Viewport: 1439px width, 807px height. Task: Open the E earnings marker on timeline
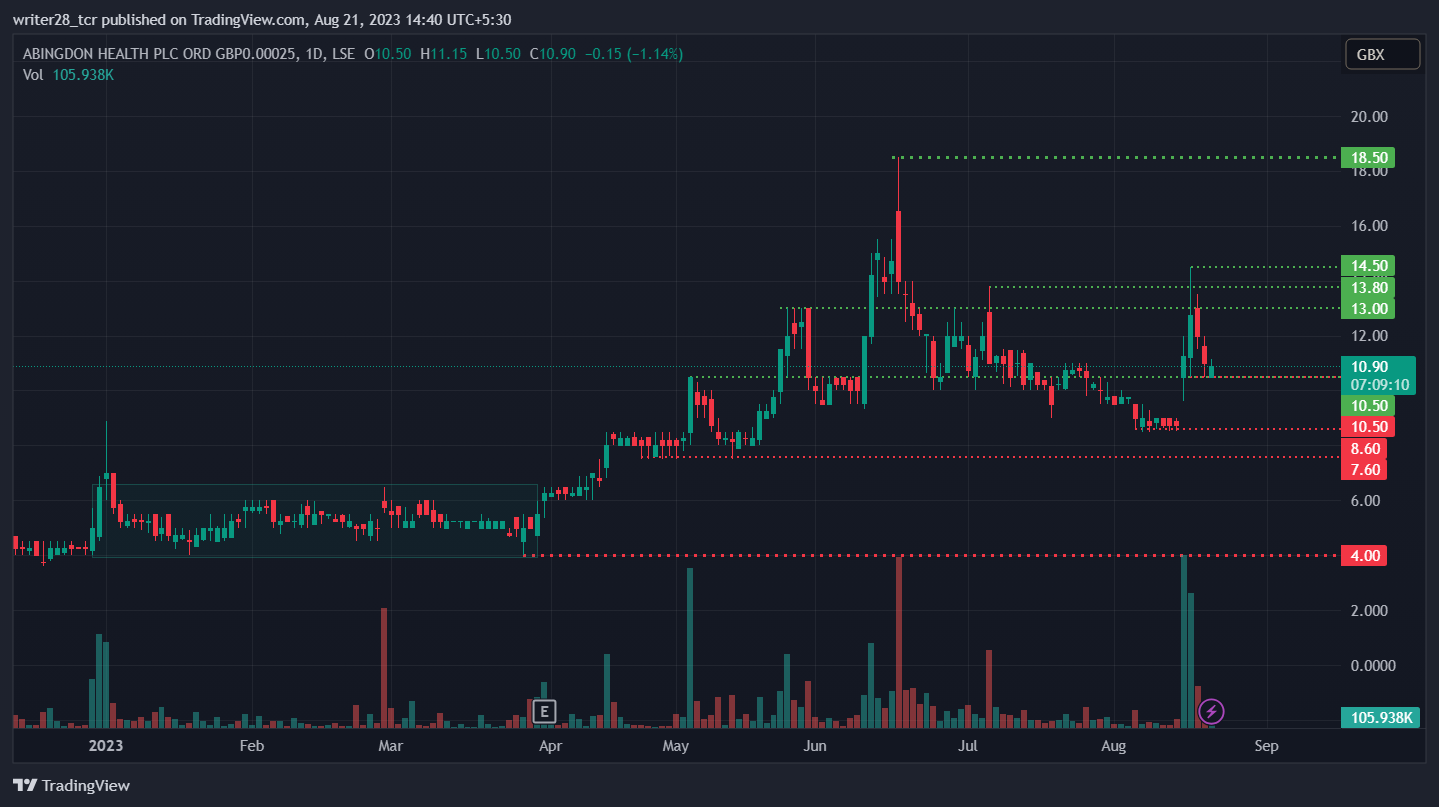[x=544, y=711]
